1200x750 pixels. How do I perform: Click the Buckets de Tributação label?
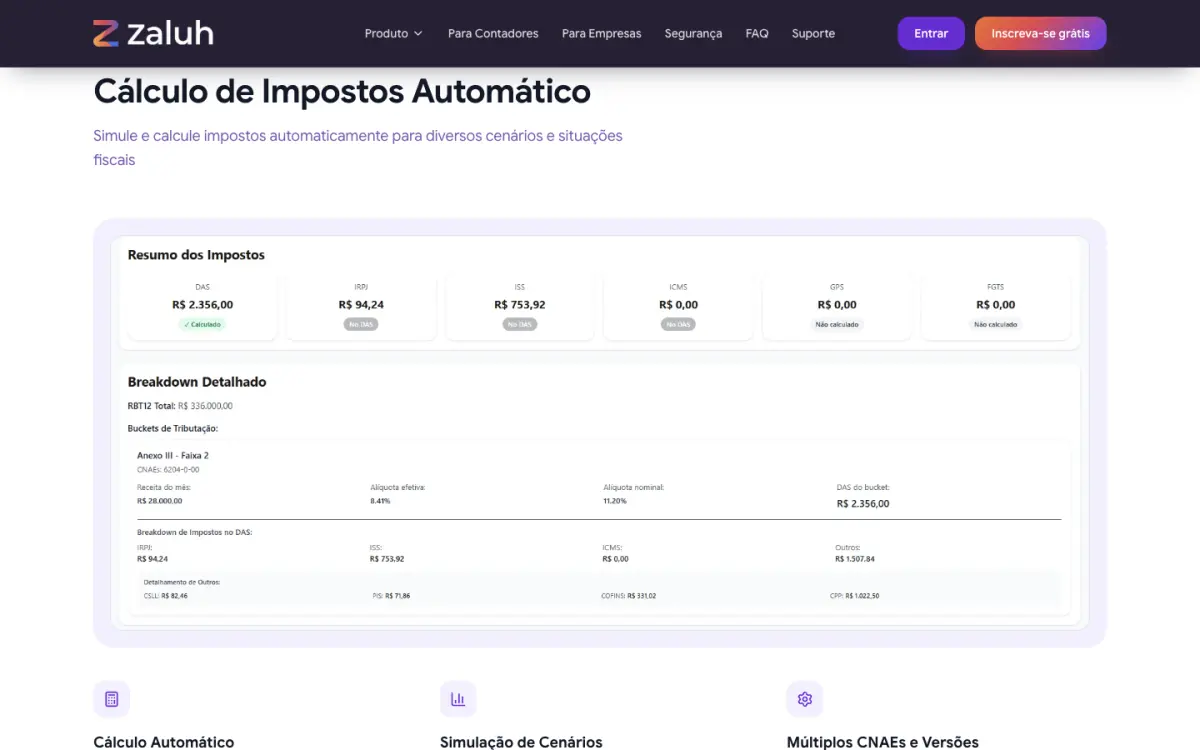173,428
